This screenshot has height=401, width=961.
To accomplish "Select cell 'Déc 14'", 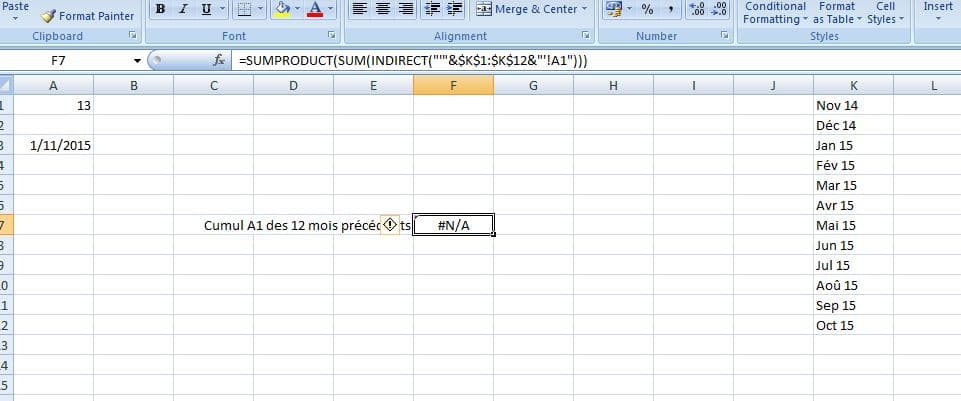I will [854, 126].
